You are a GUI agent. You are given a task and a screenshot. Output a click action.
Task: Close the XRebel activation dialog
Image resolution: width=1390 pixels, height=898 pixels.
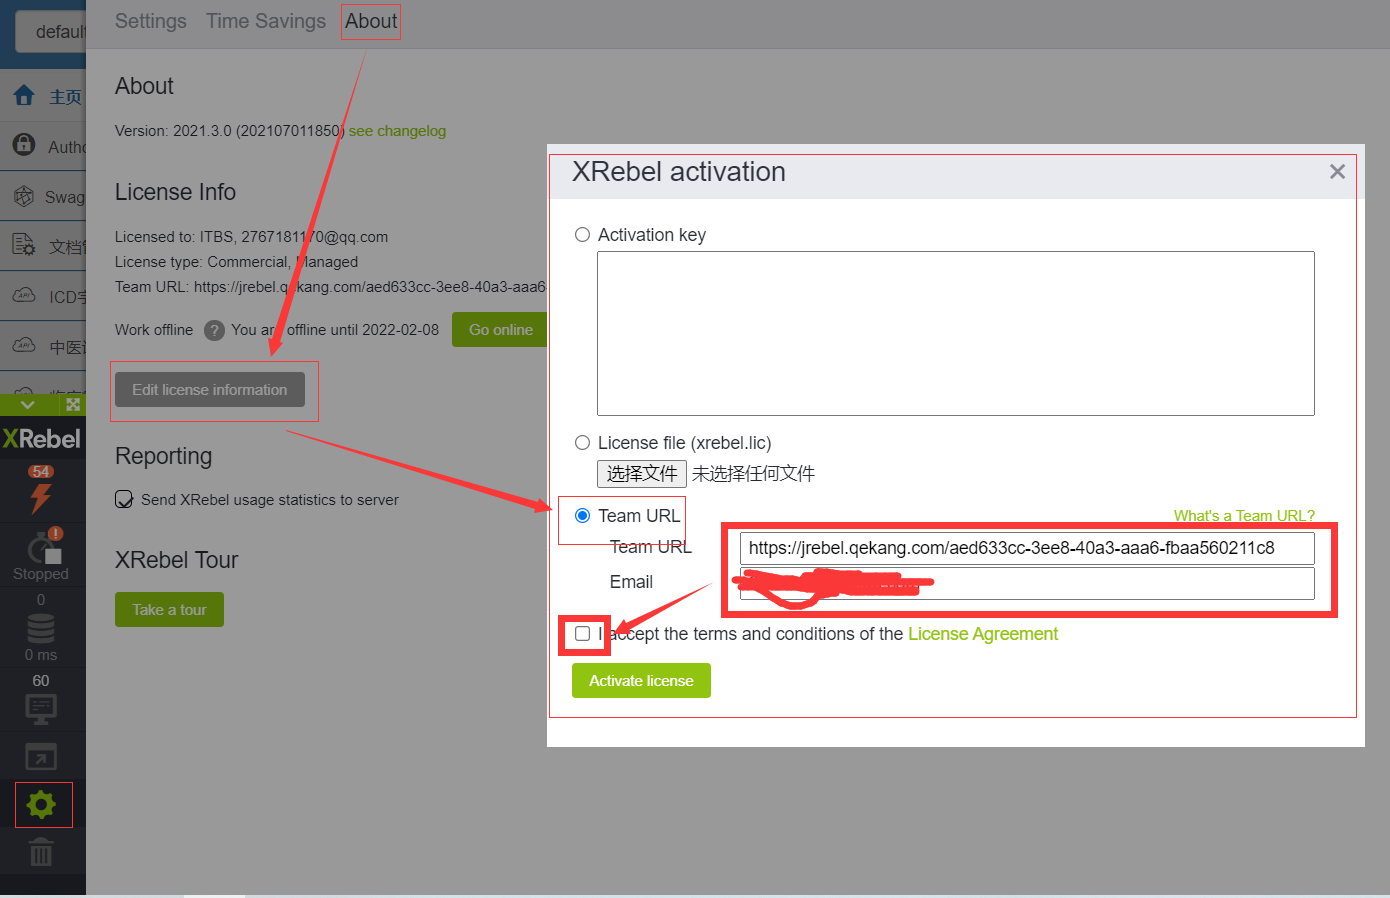pos(1337,172)
